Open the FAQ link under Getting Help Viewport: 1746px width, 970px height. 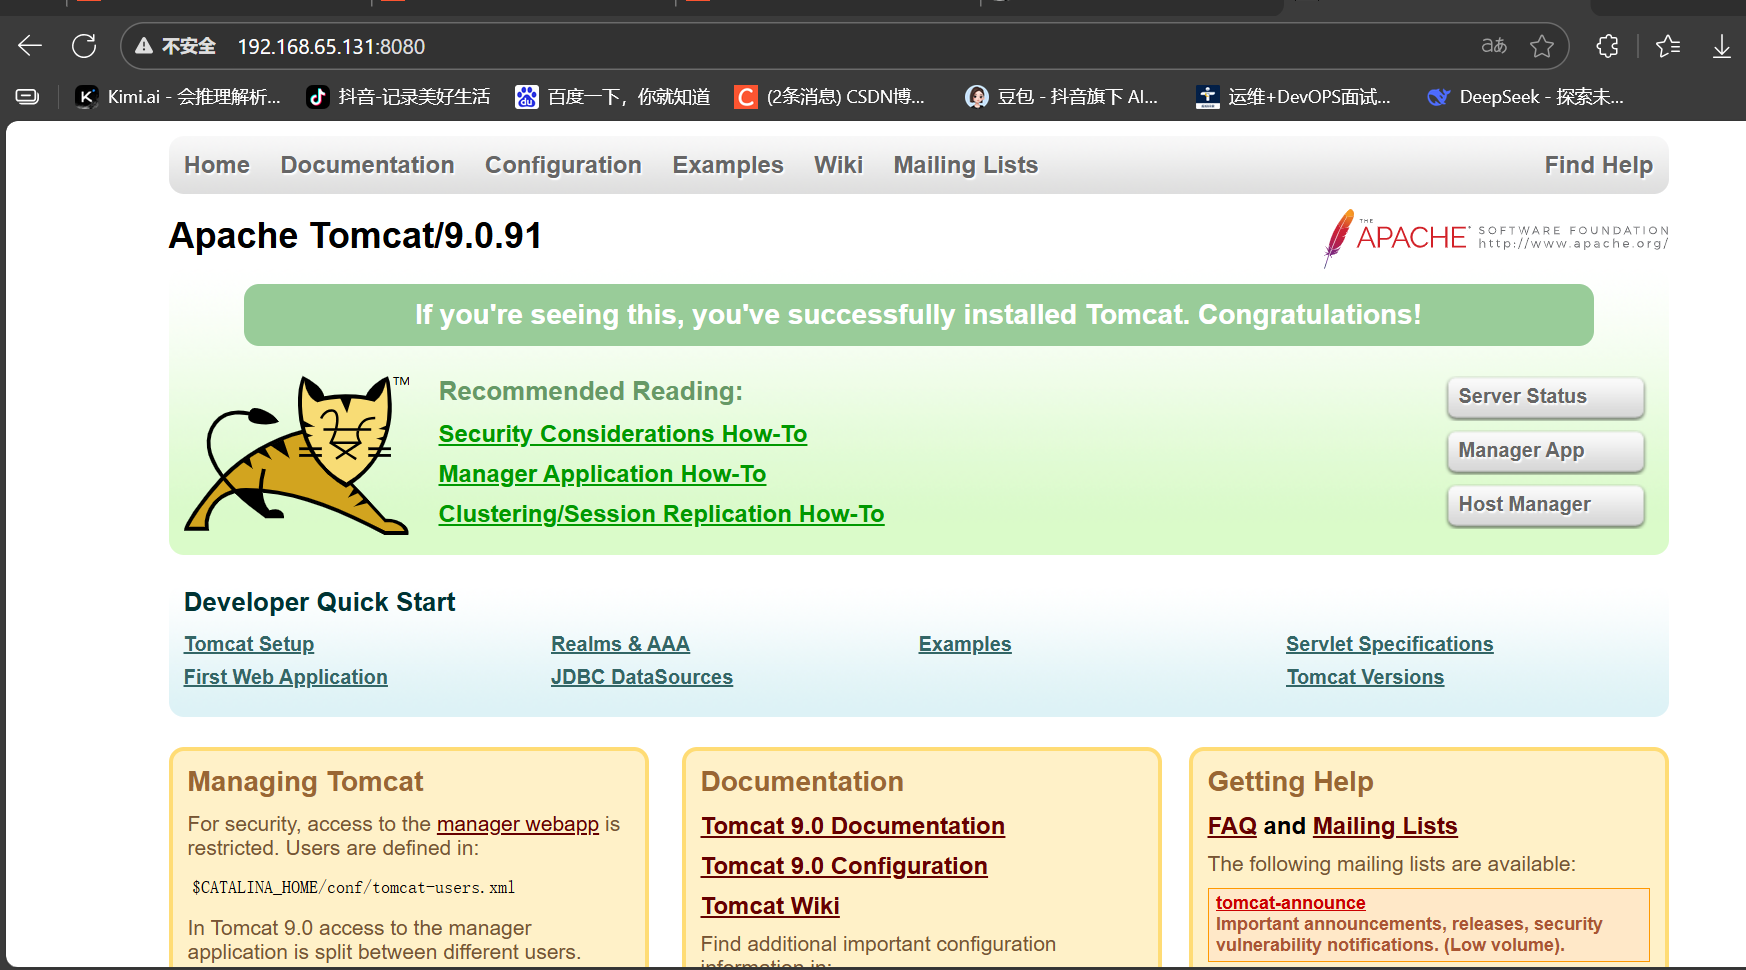click(1232, 826)
